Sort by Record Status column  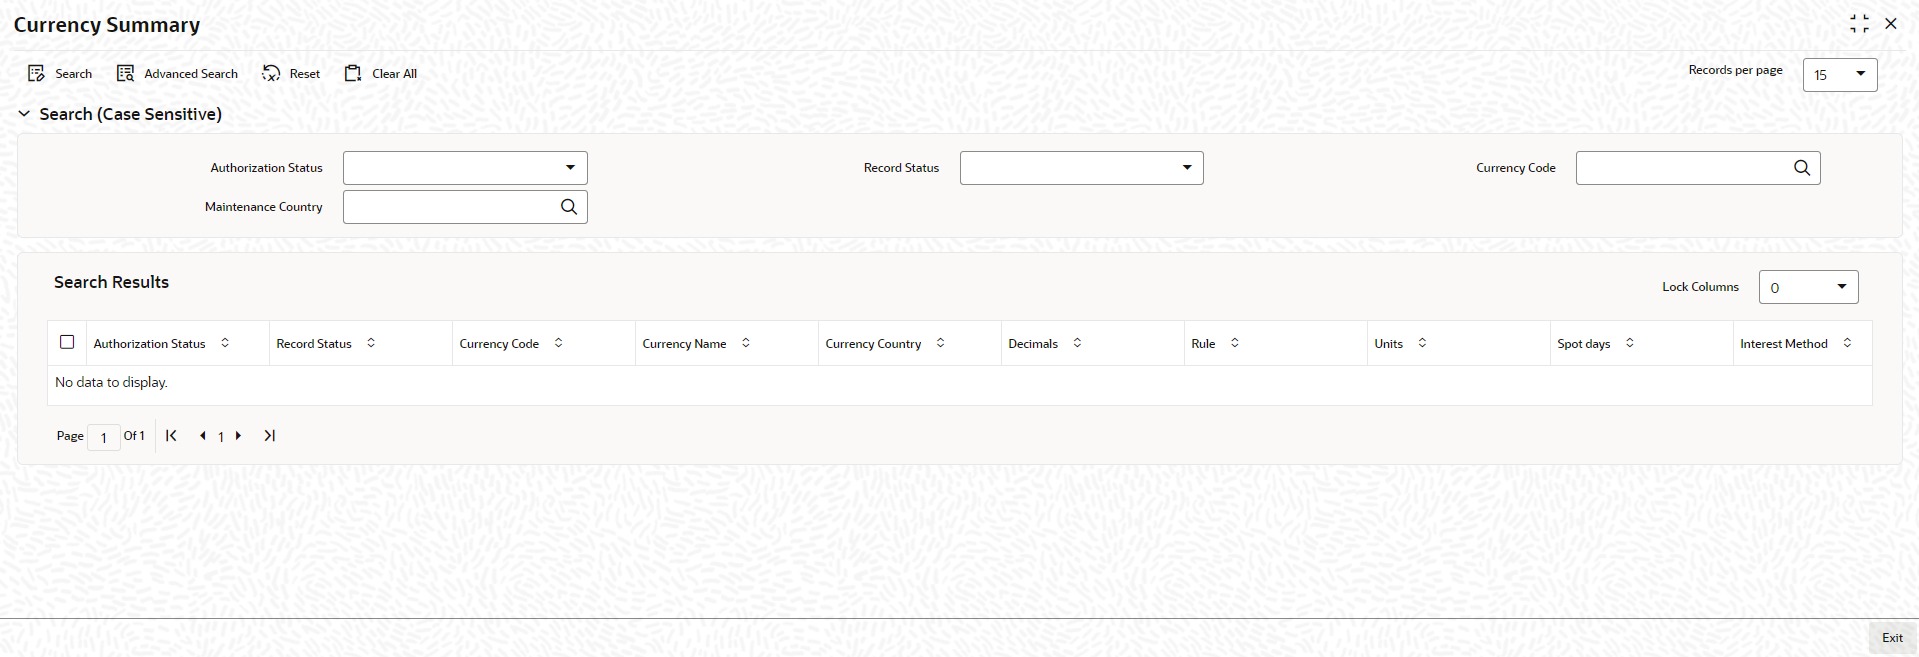click(371, 343)
